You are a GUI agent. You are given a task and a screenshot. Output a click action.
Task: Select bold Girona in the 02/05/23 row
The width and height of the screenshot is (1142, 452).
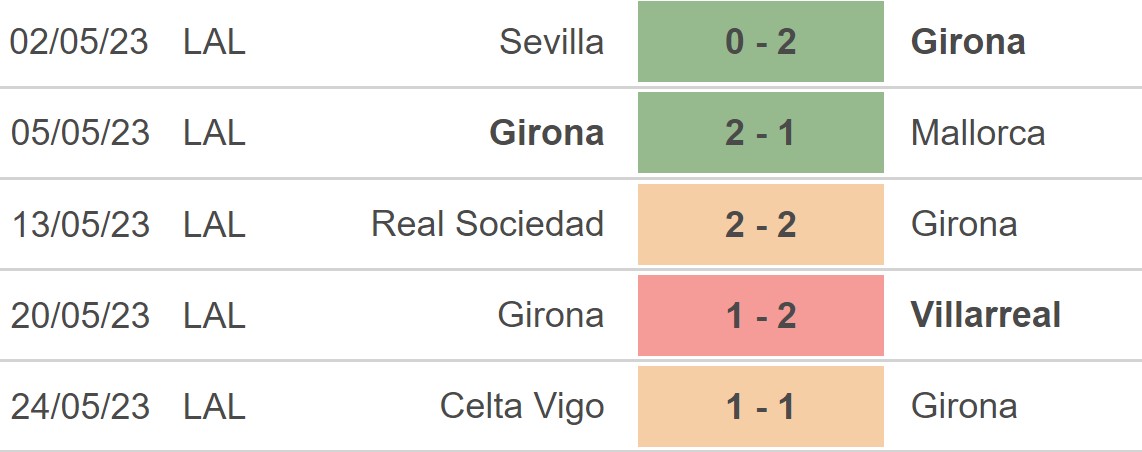pyautogui.click(x=968, y=41)
